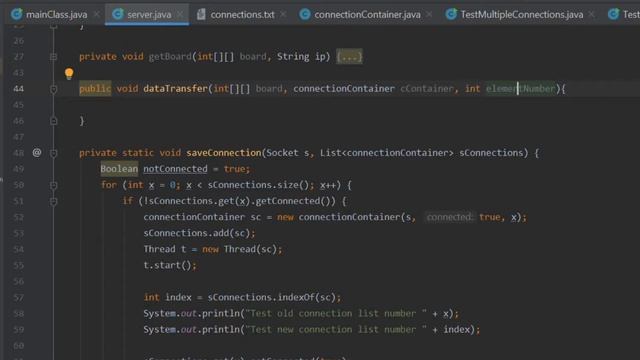Close the mainClass.java tab
This screenshot has width=640, height=360.
pyautogui.click(x=97, y=15)
